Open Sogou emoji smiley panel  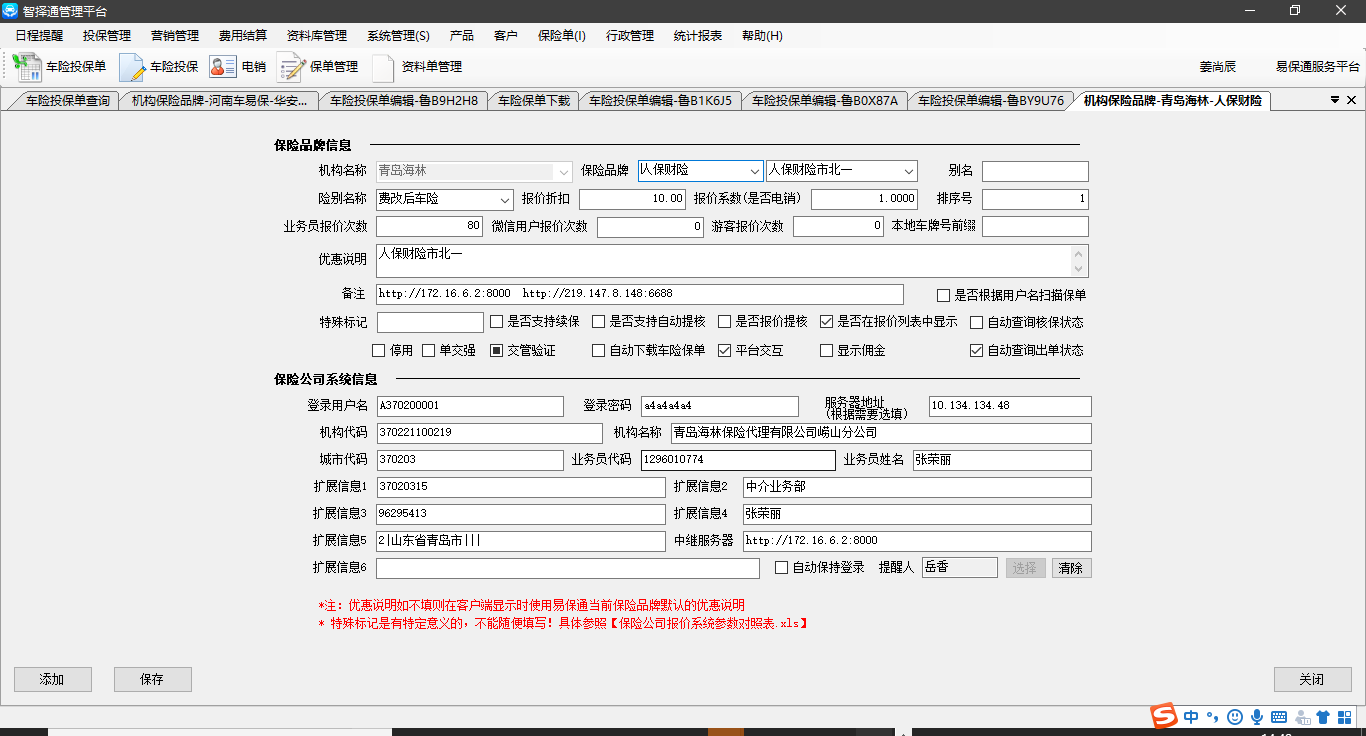click(x=1235, y=717)
